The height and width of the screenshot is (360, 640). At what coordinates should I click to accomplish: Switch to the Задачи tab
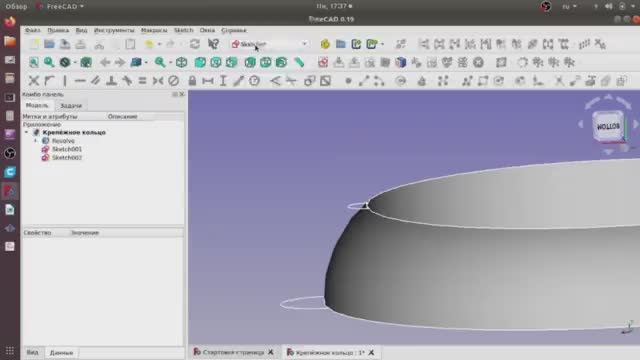(71, 105)
